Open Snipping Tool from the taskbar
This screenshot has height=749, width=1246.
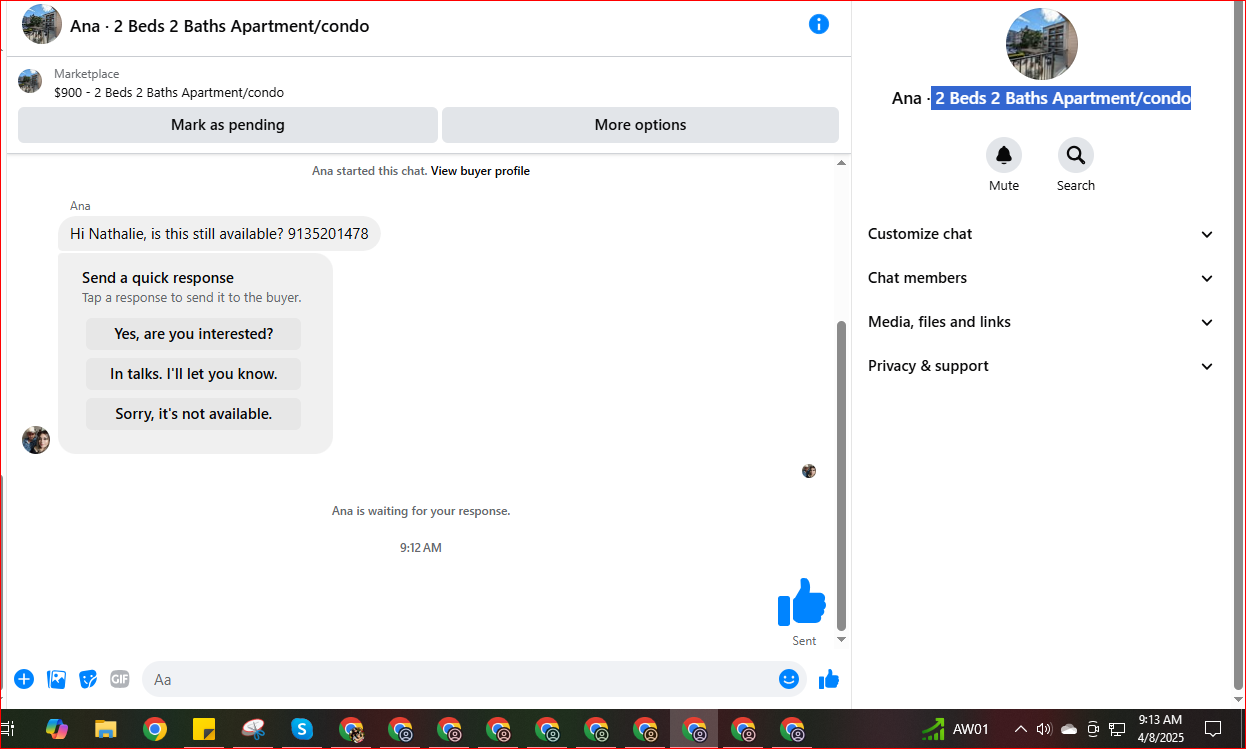pyautogui.click(x=253, y=729)
